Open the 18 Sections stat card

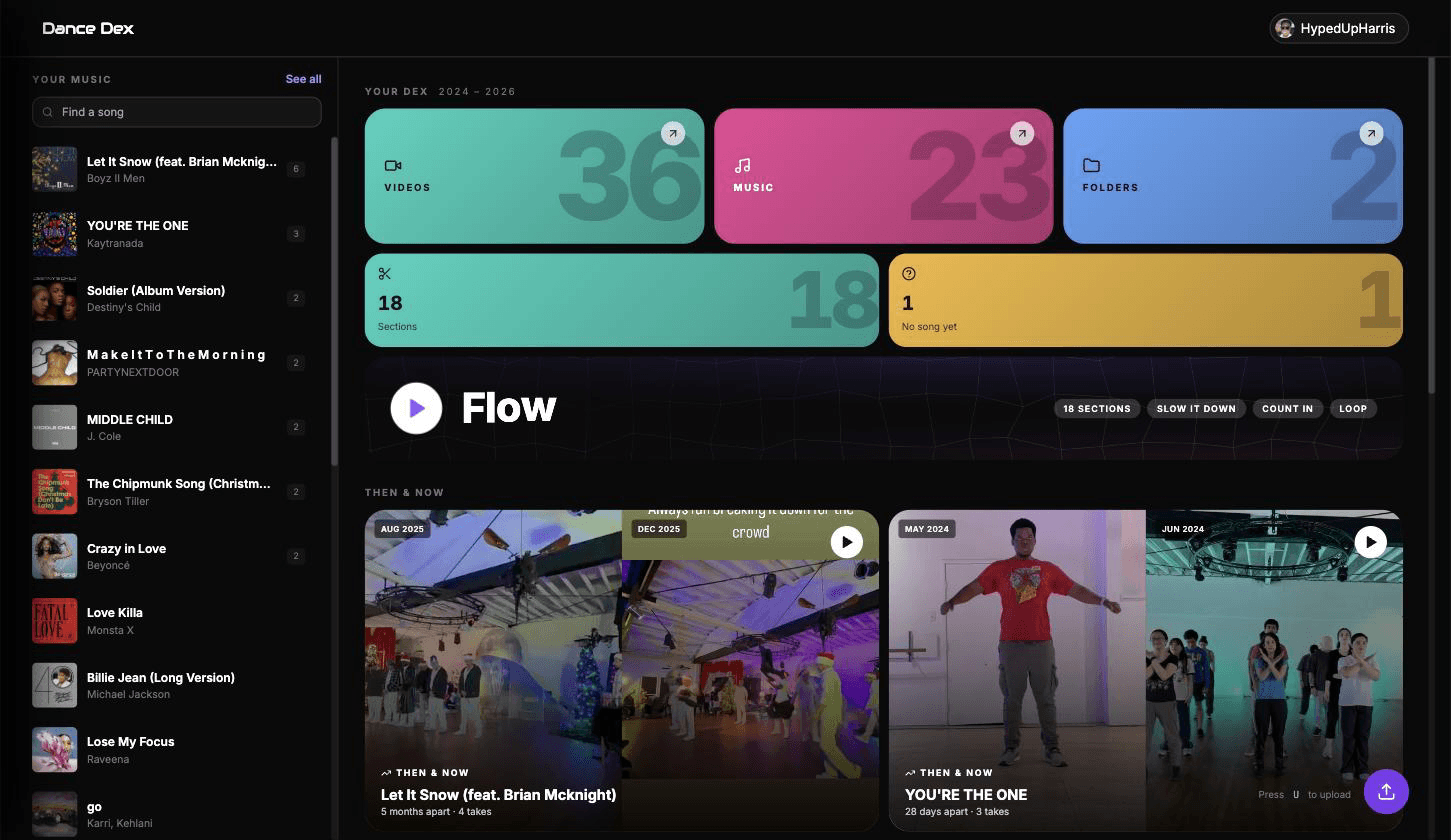(622, 300)
